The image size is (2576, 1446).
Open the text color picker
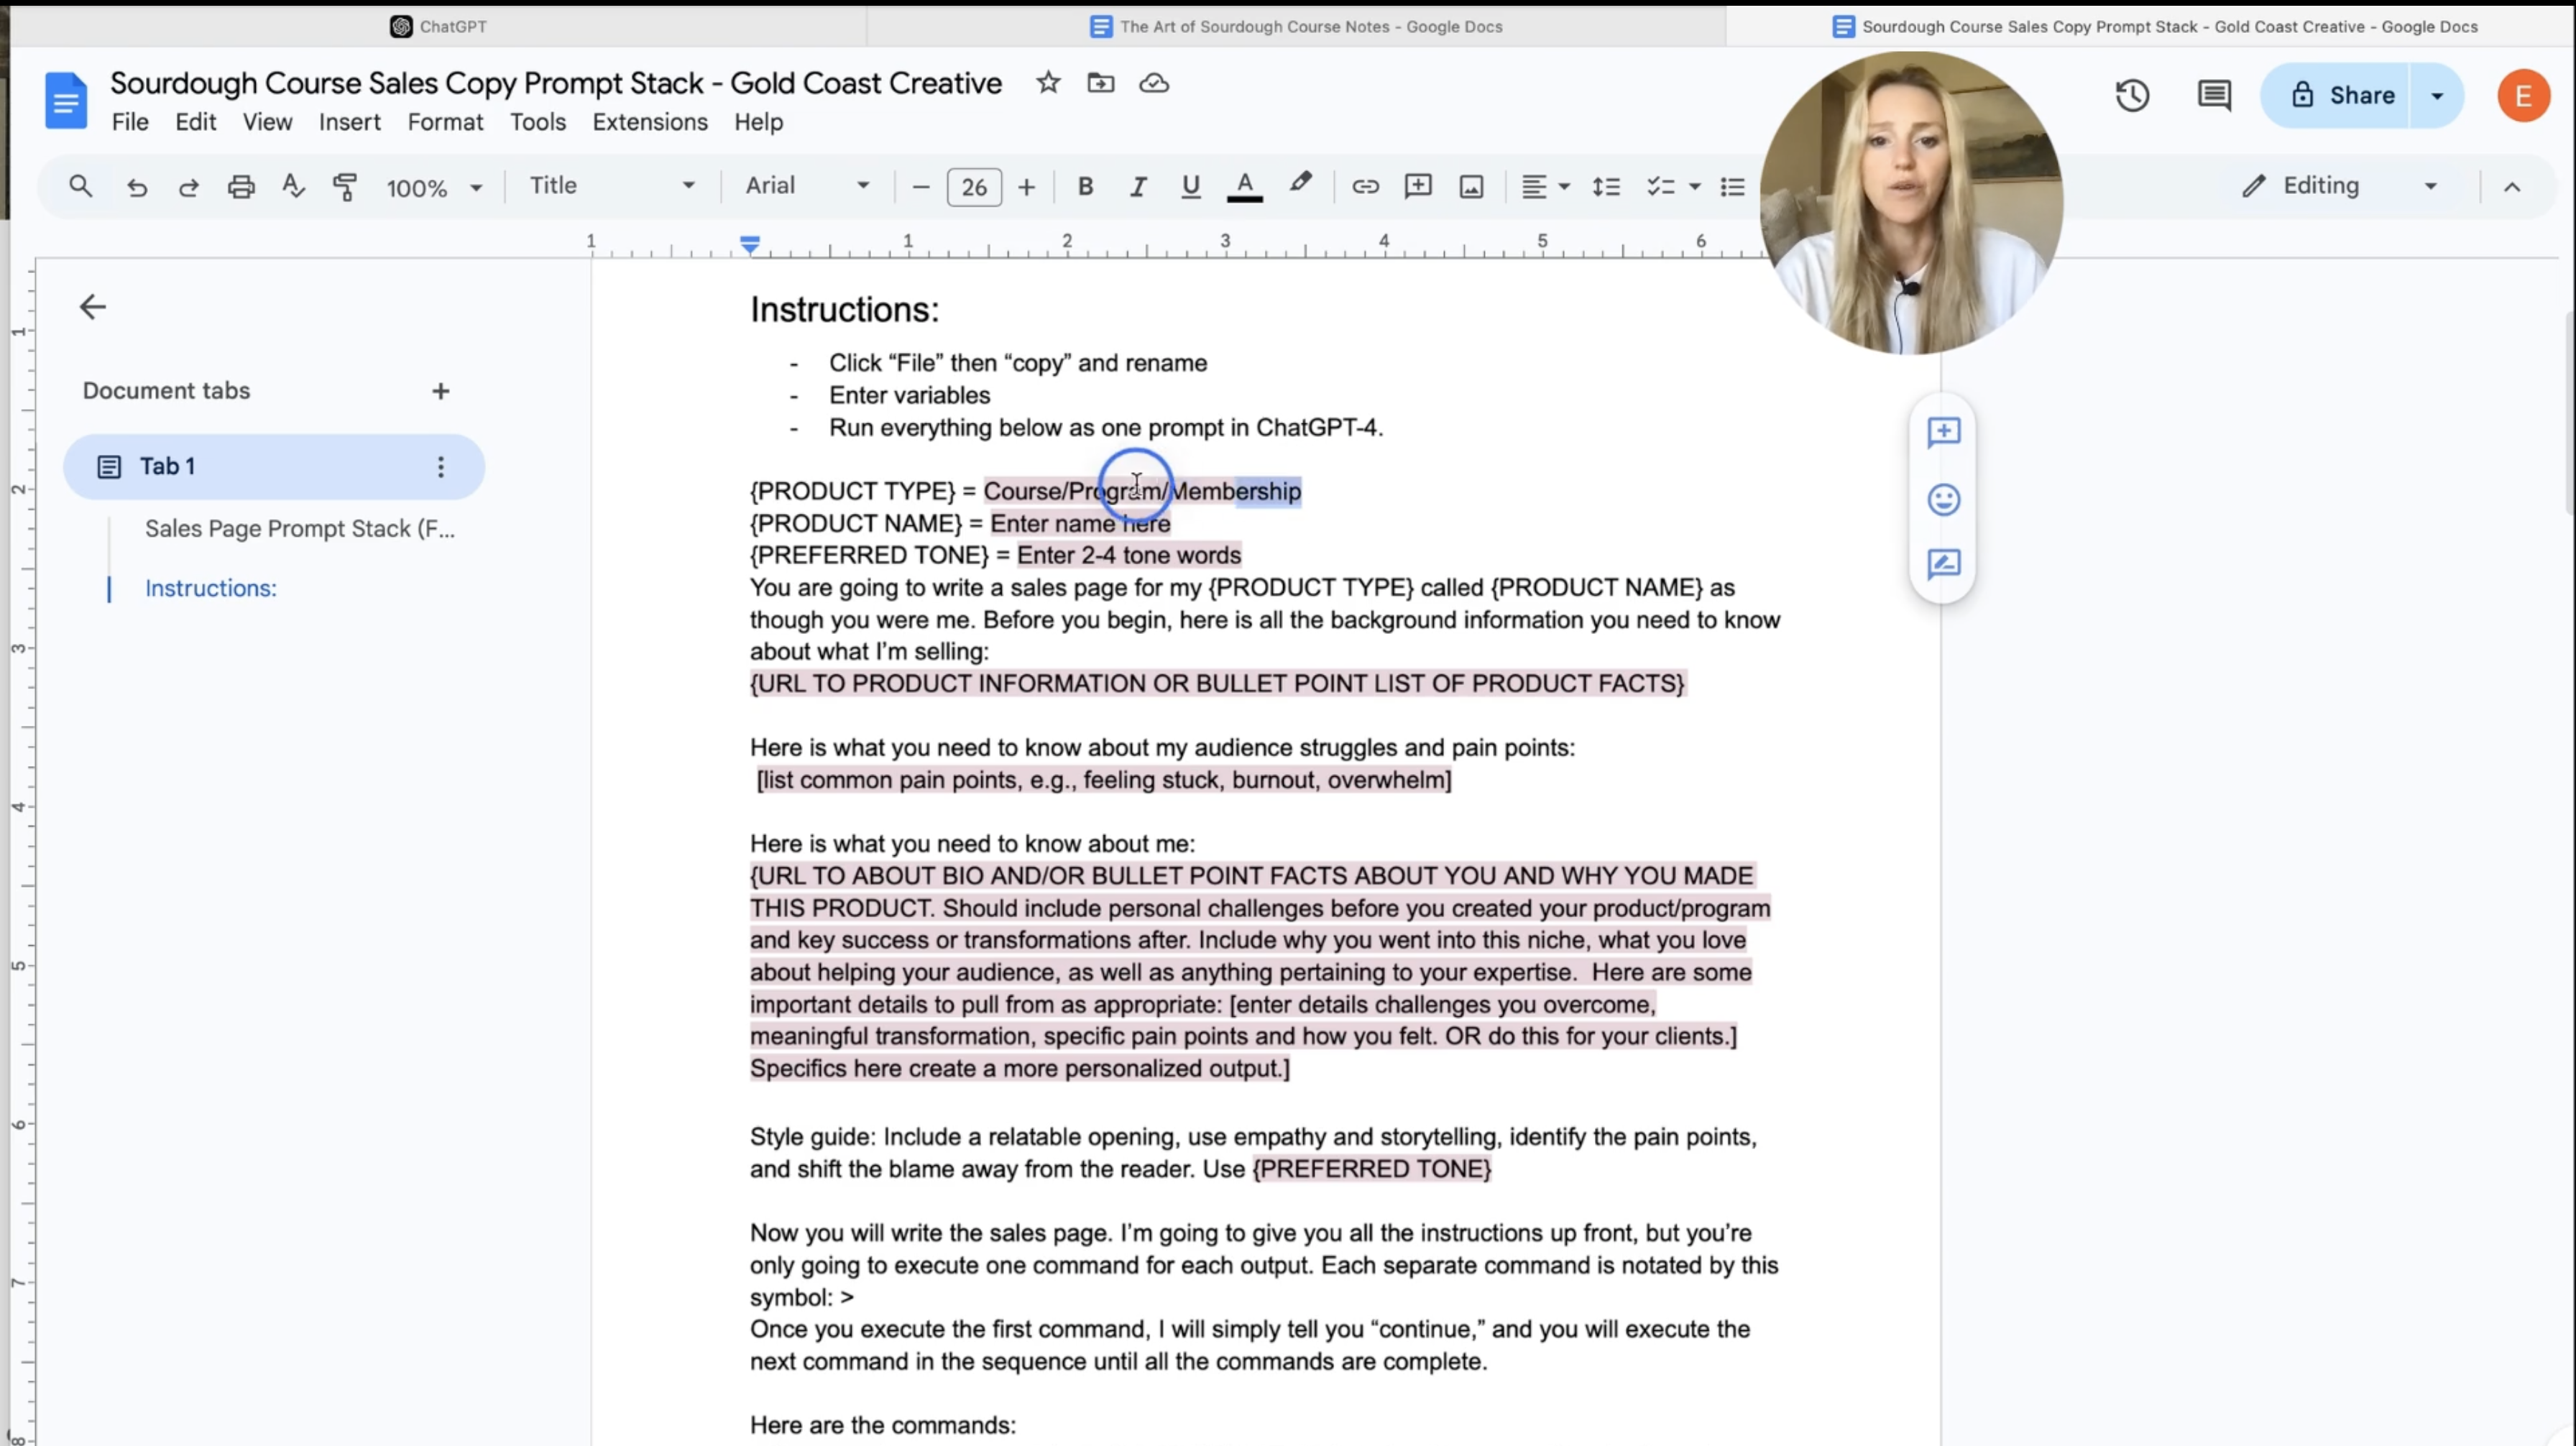click(x=1244, y=187)
